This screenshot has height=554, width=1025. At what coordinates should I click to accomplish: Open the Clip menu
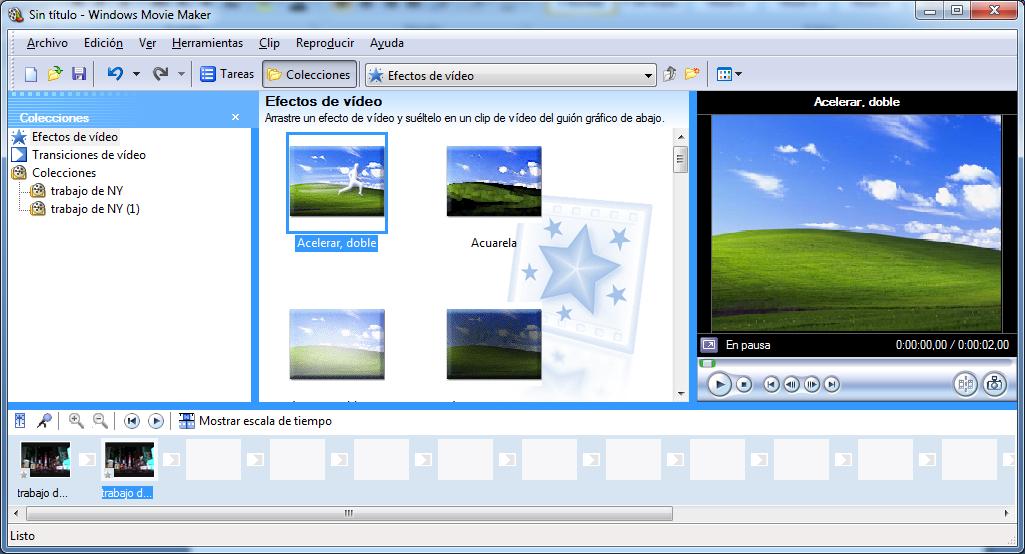tap(269, 43)
